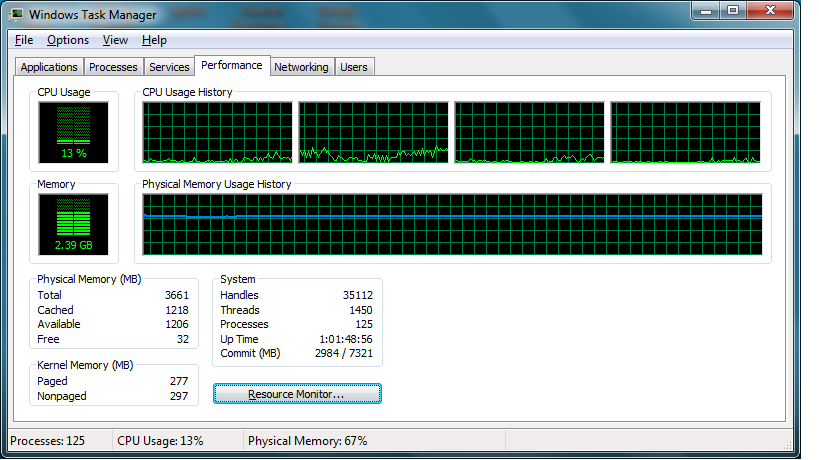The width and height of the screenshot is (819, 460).
Task: Open the Options menu
Action: click(68, 40)
